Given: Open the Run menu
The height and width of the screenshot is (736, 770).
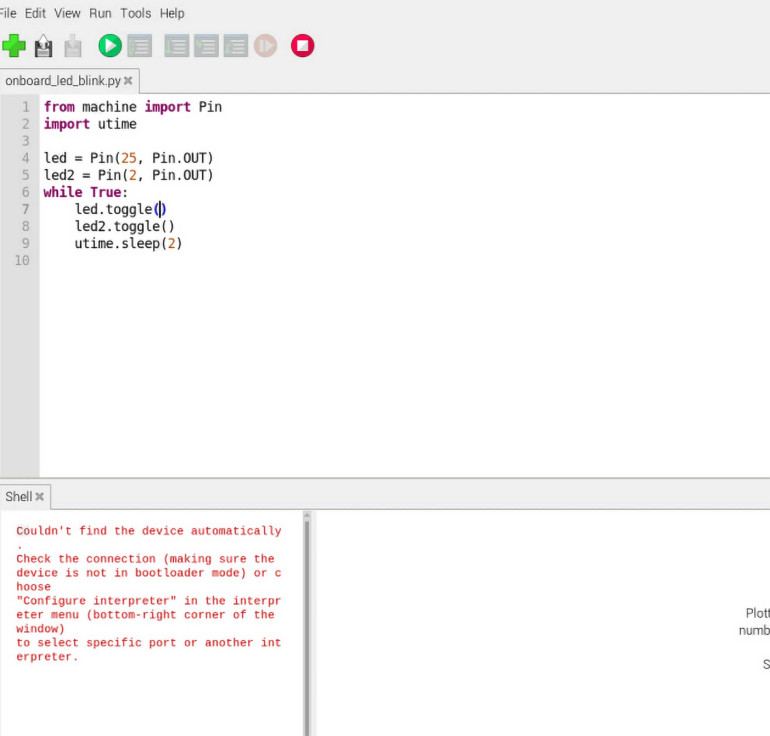Looking at the screenshot, I should point(100,13).
